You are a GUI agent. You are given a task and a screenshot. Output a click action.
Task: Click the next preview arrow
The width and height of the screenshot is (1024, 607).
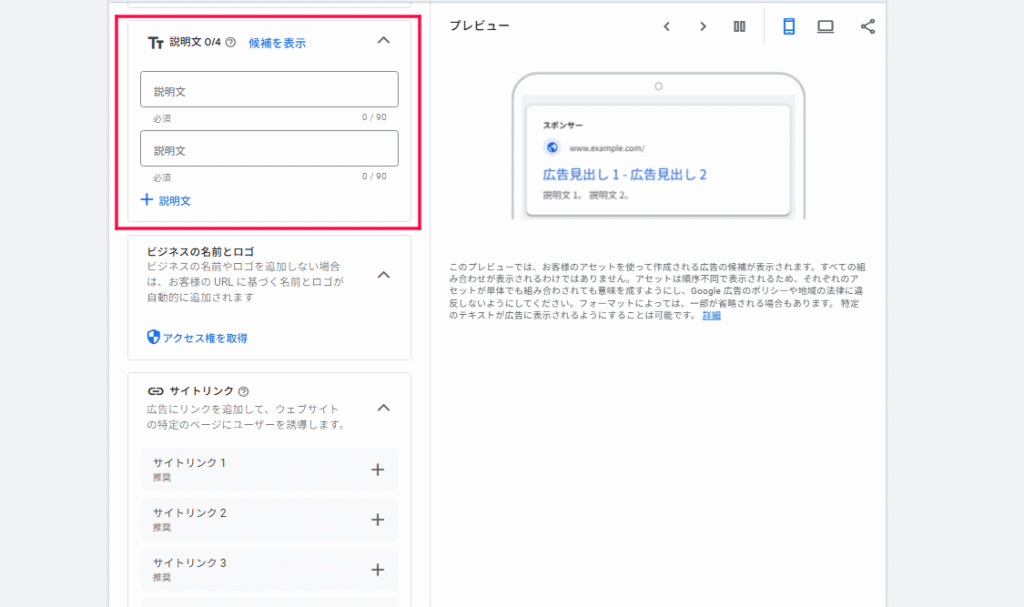coord(703,26)
